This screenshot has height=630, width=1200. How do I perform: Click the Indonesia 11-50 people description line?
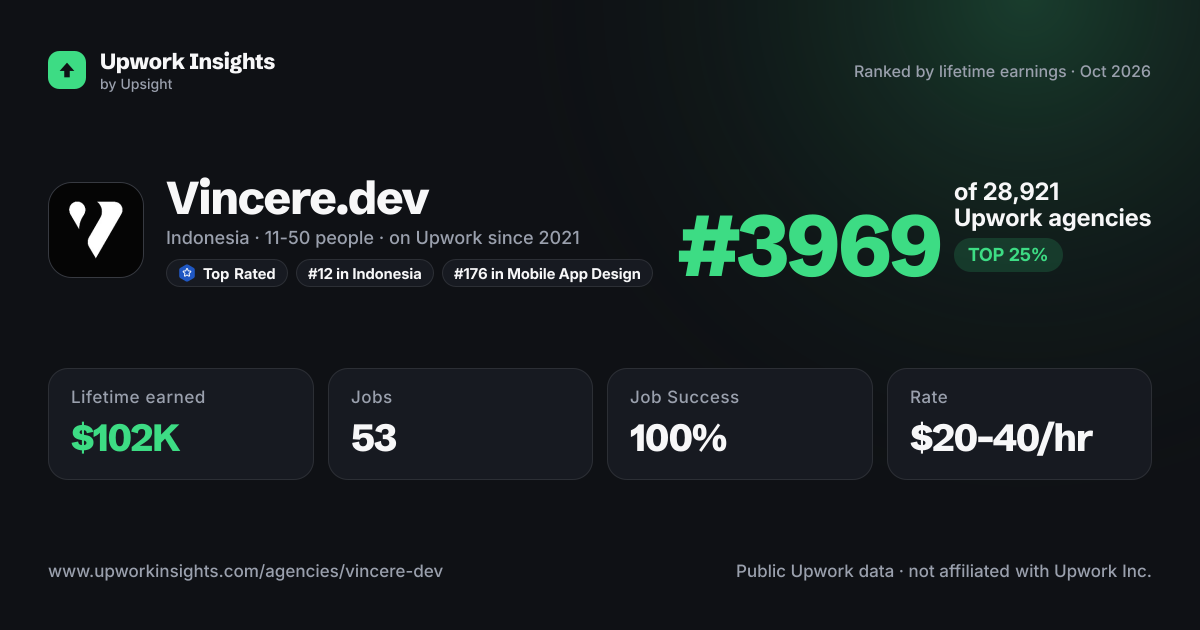[x=373, y=239]
